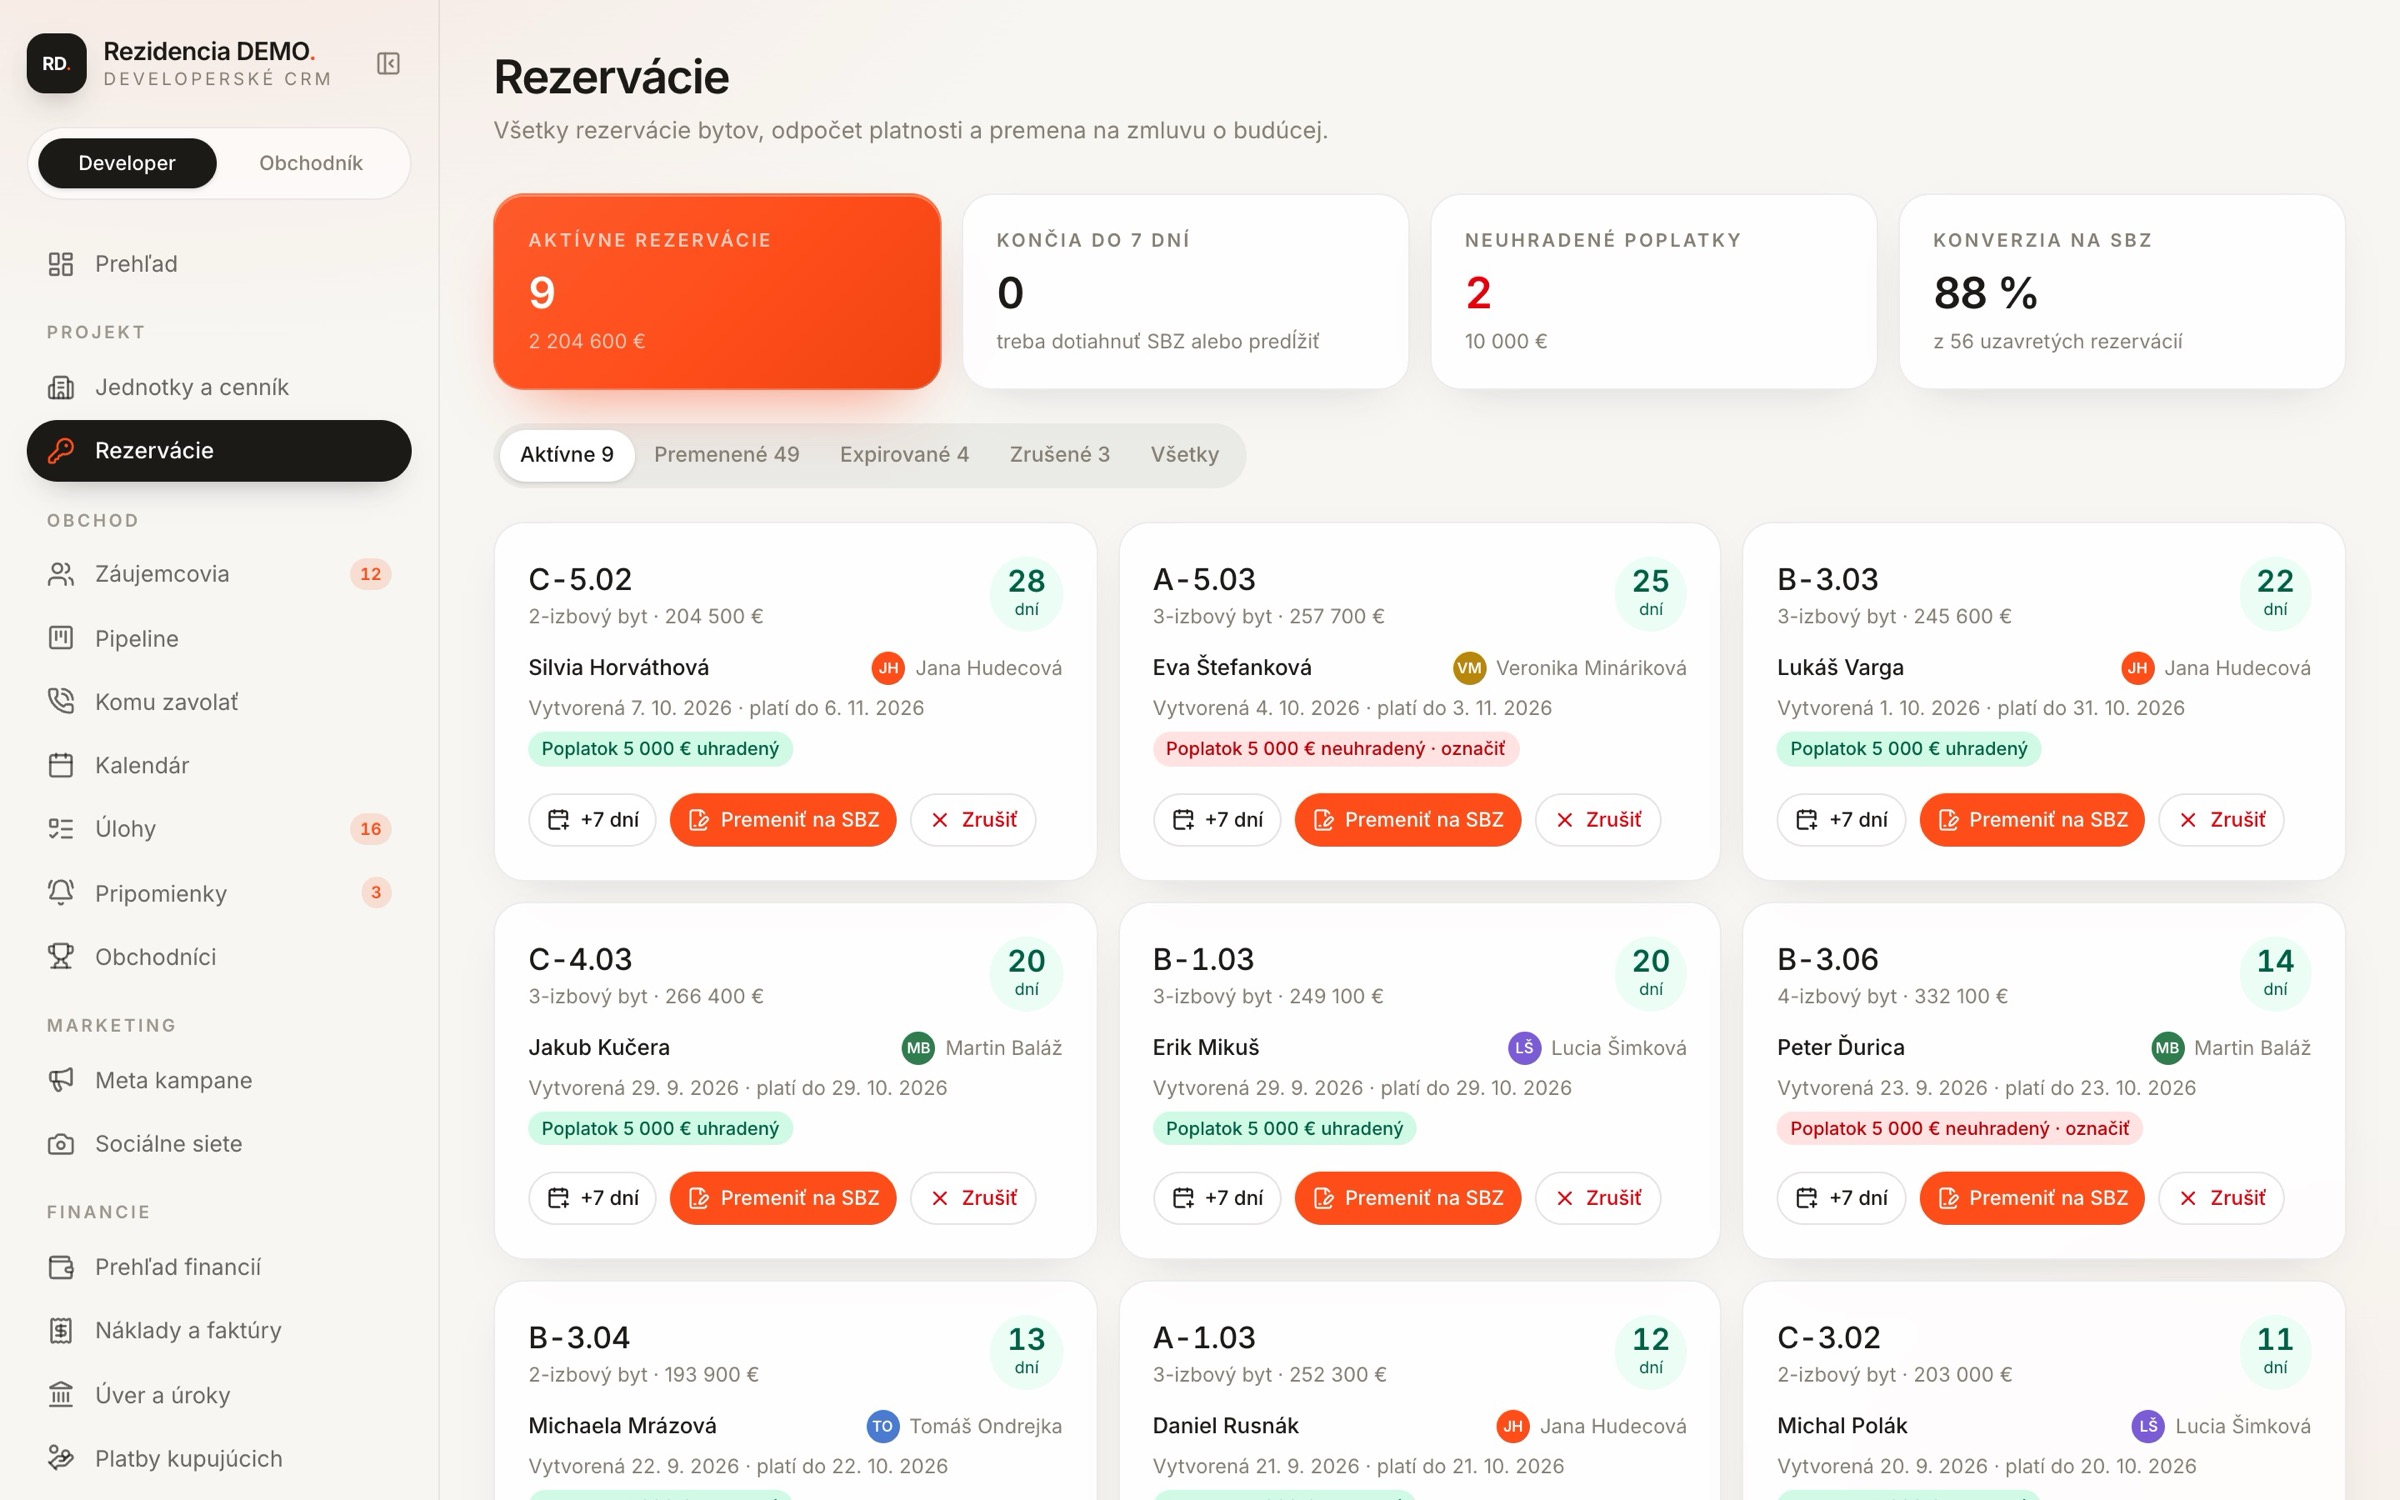Open Obchodníci trophy icon
Image resolution: width=2400 pixels, height=1500 pixels.
pyautogui.click(x=61, y=956)
